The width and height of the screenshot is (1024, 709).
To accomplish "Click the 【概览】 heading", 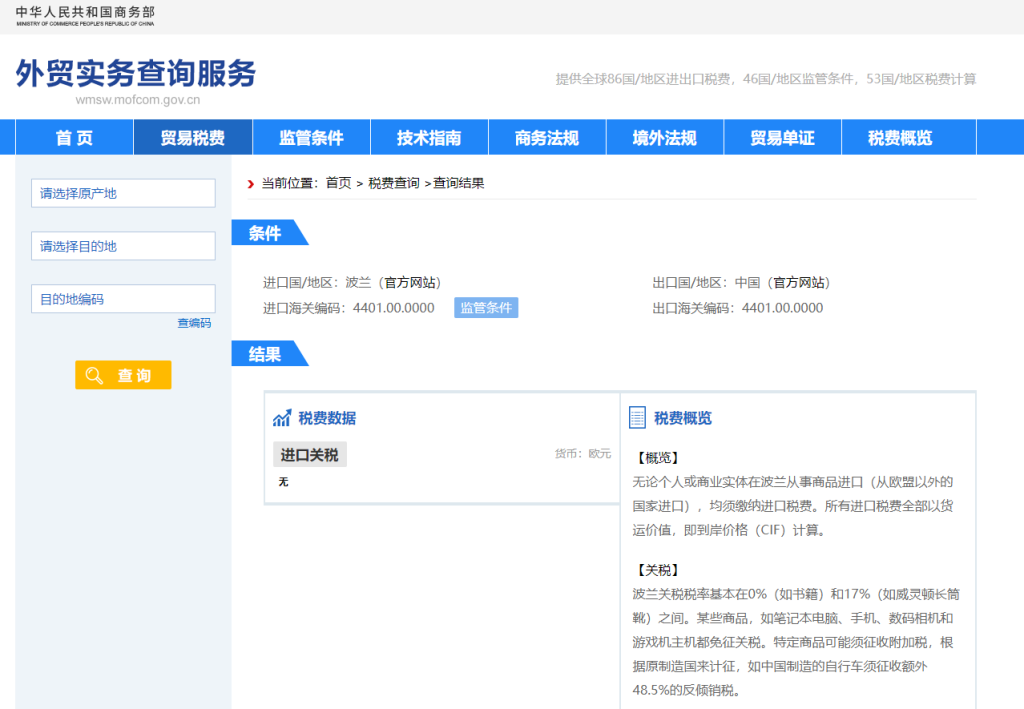I will click(x=658, y=458).
